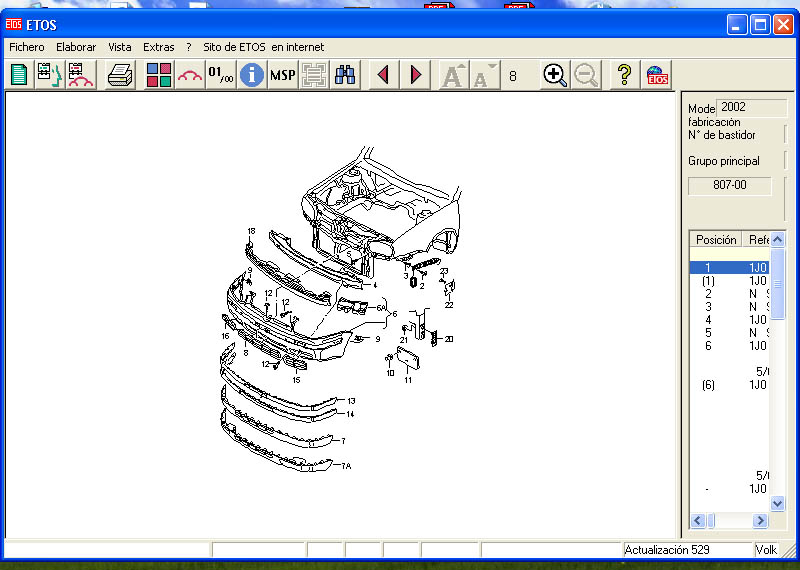The height and width of the screenshot is (570, 800).
Task: Click the Posición column header
Action: (716, 240)
